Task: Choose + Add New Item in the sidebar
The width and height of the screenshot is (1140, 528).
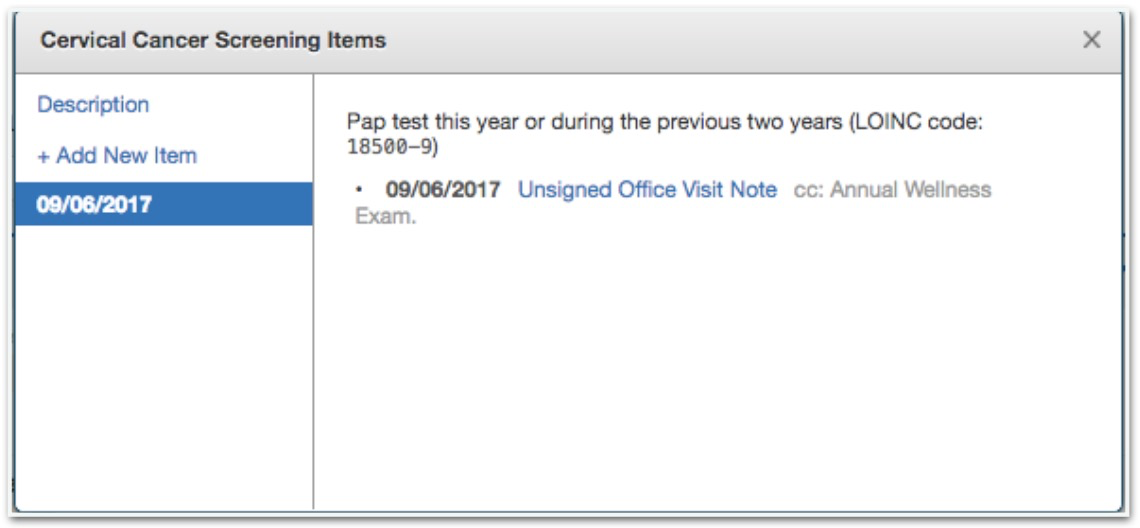Action: pyautogui.click(x=117, y=156)
